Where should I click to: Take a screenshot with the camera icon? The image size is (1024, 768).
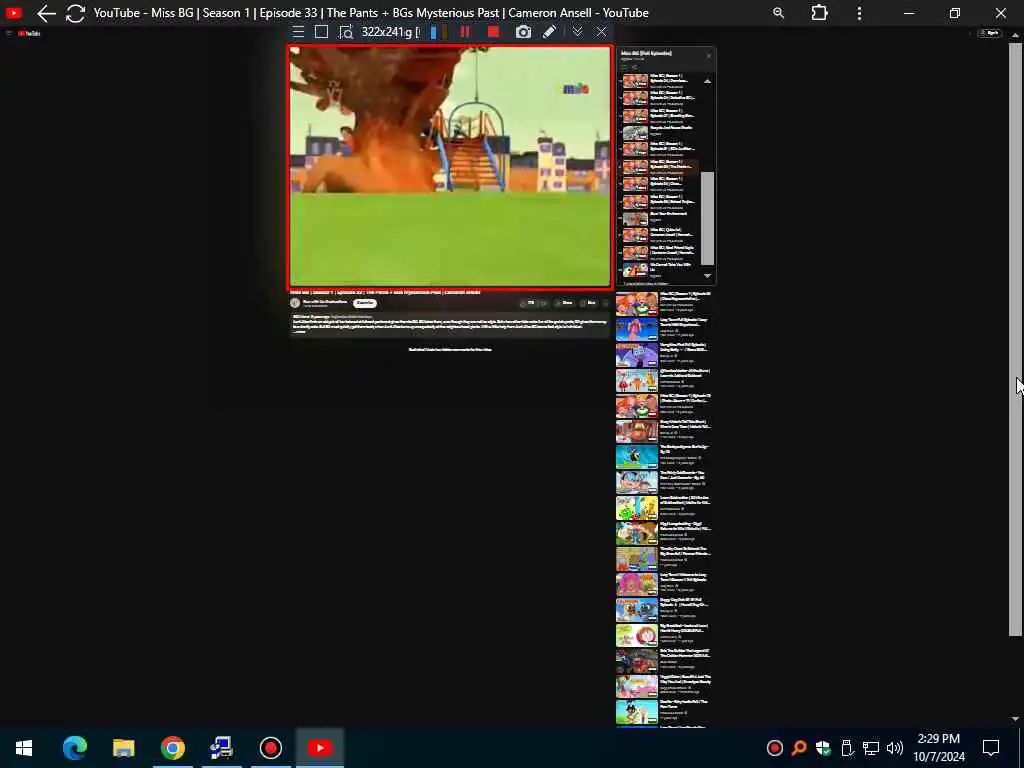pos(523,32)
